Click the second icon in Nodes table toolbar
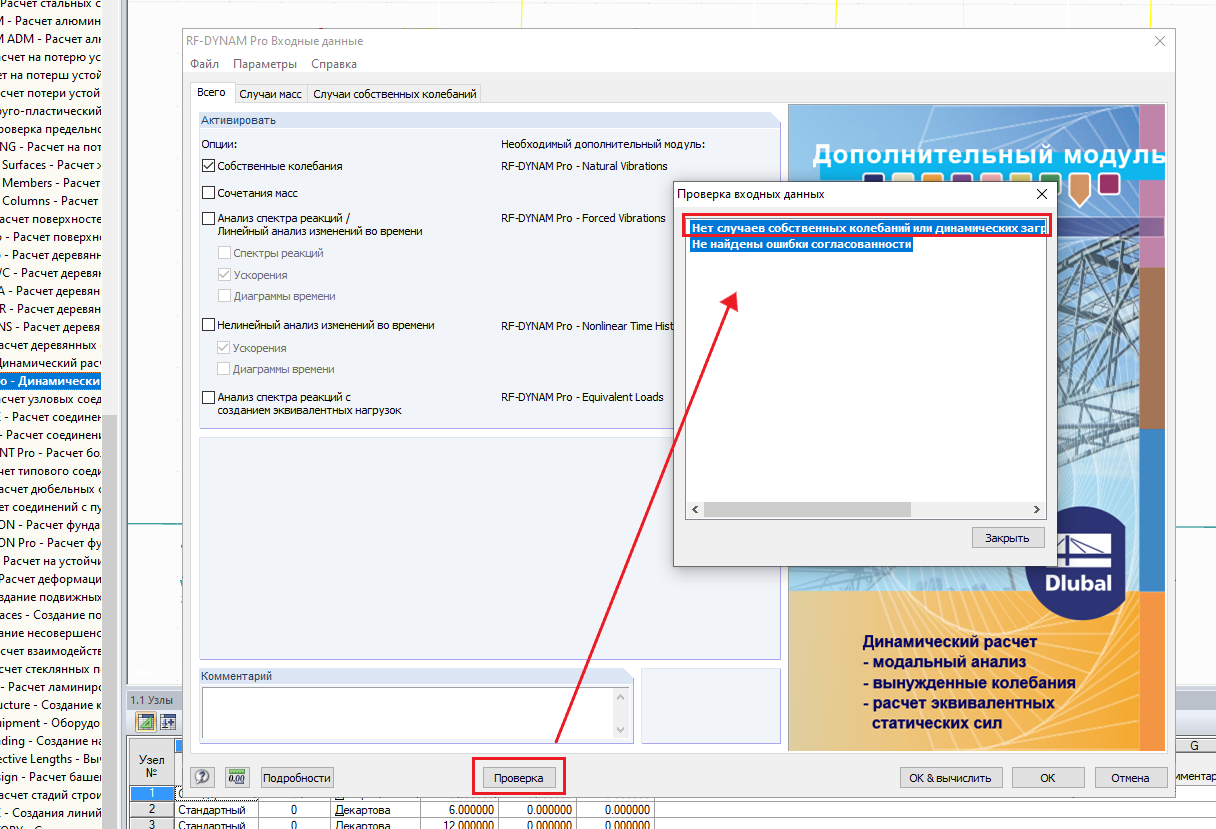The height and width of the screenshot is (829, 1216). click(168, 721)
